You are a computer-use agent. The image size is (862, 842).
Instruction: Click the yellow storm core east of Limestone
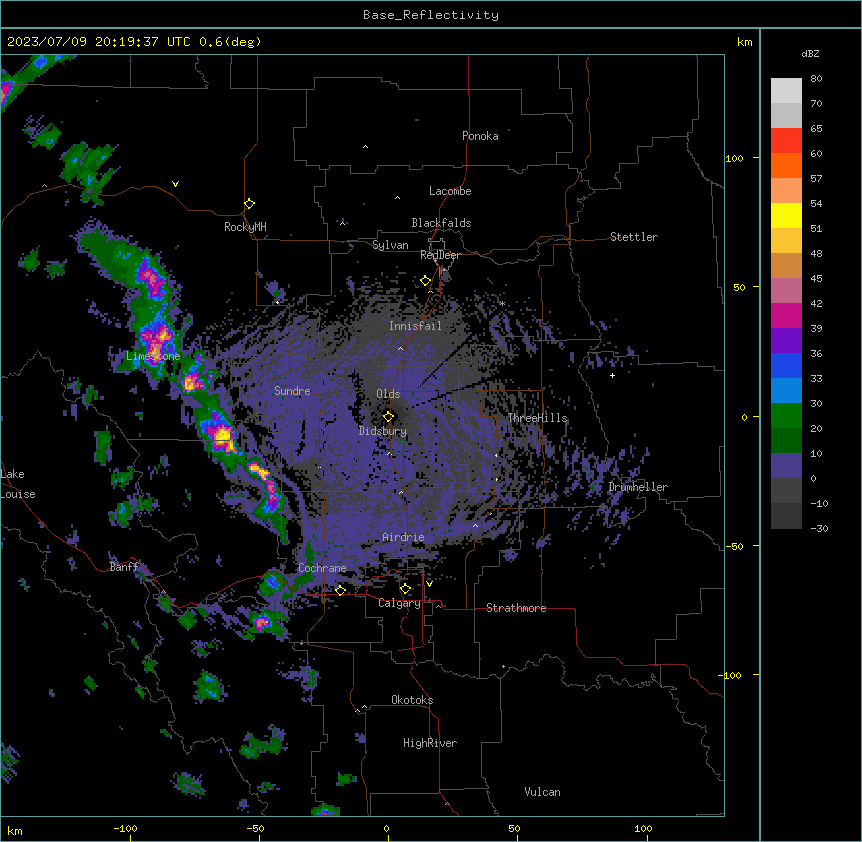click(191, 383)
